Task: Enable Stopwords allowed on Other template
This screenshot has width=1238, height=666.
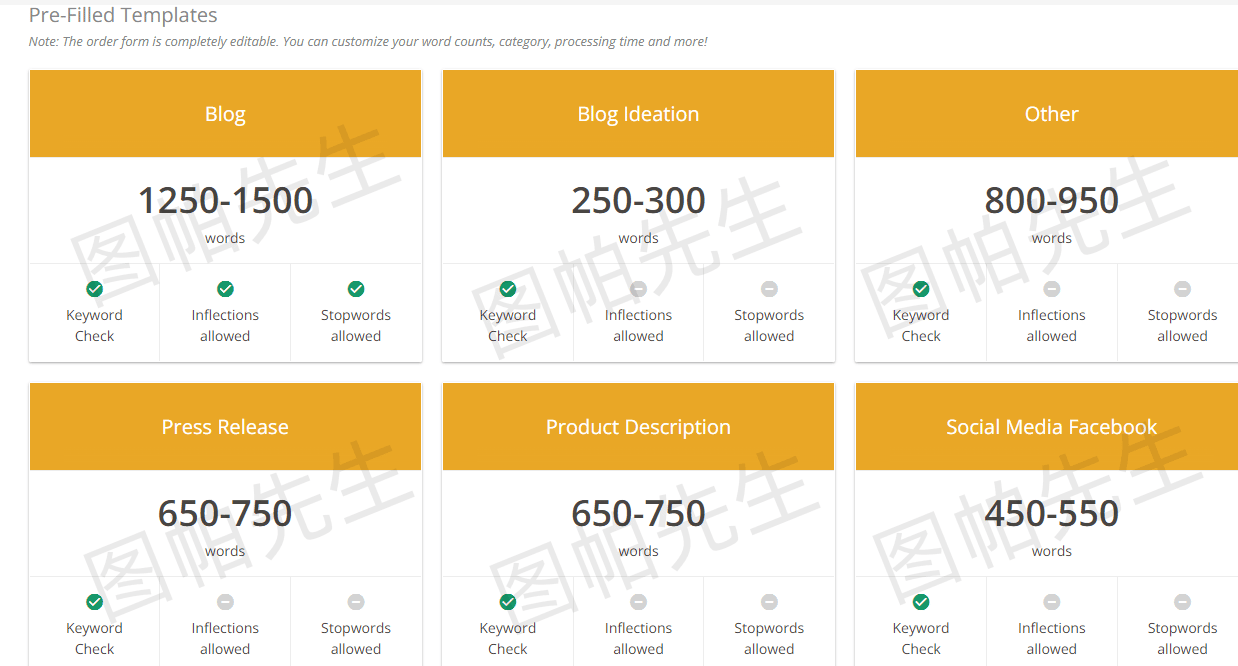Action: pyautogui.click(x=1182, y=289)
